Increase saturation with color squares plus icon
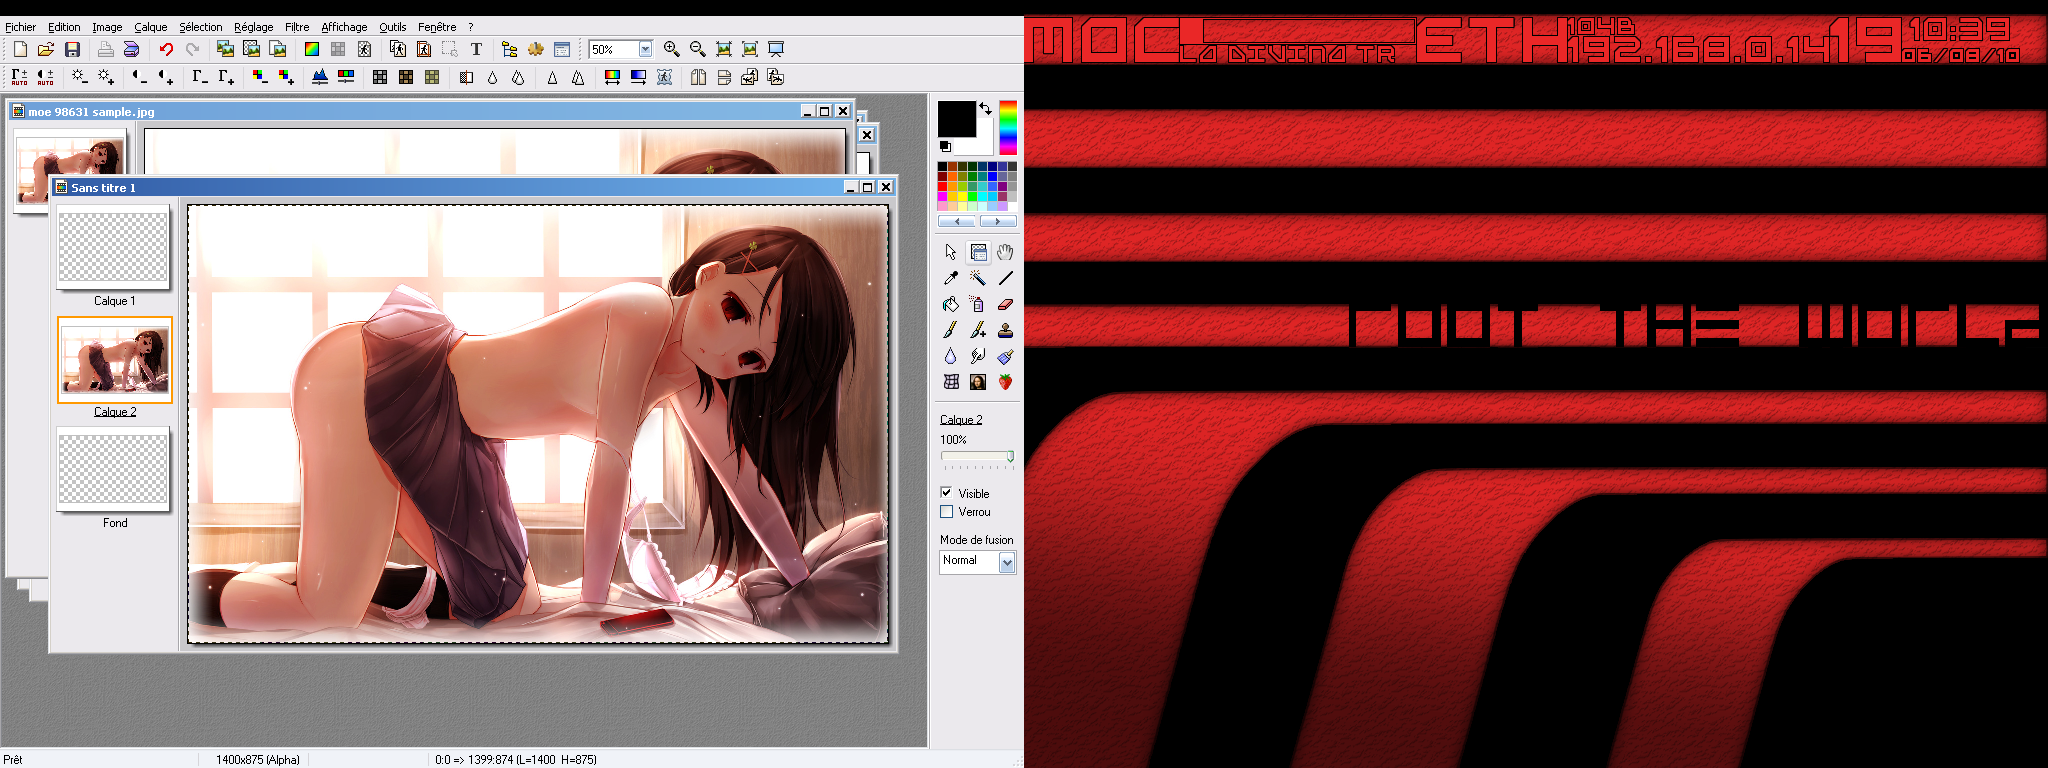Screen dimensions: 2048x768 [x=286, y=77]
